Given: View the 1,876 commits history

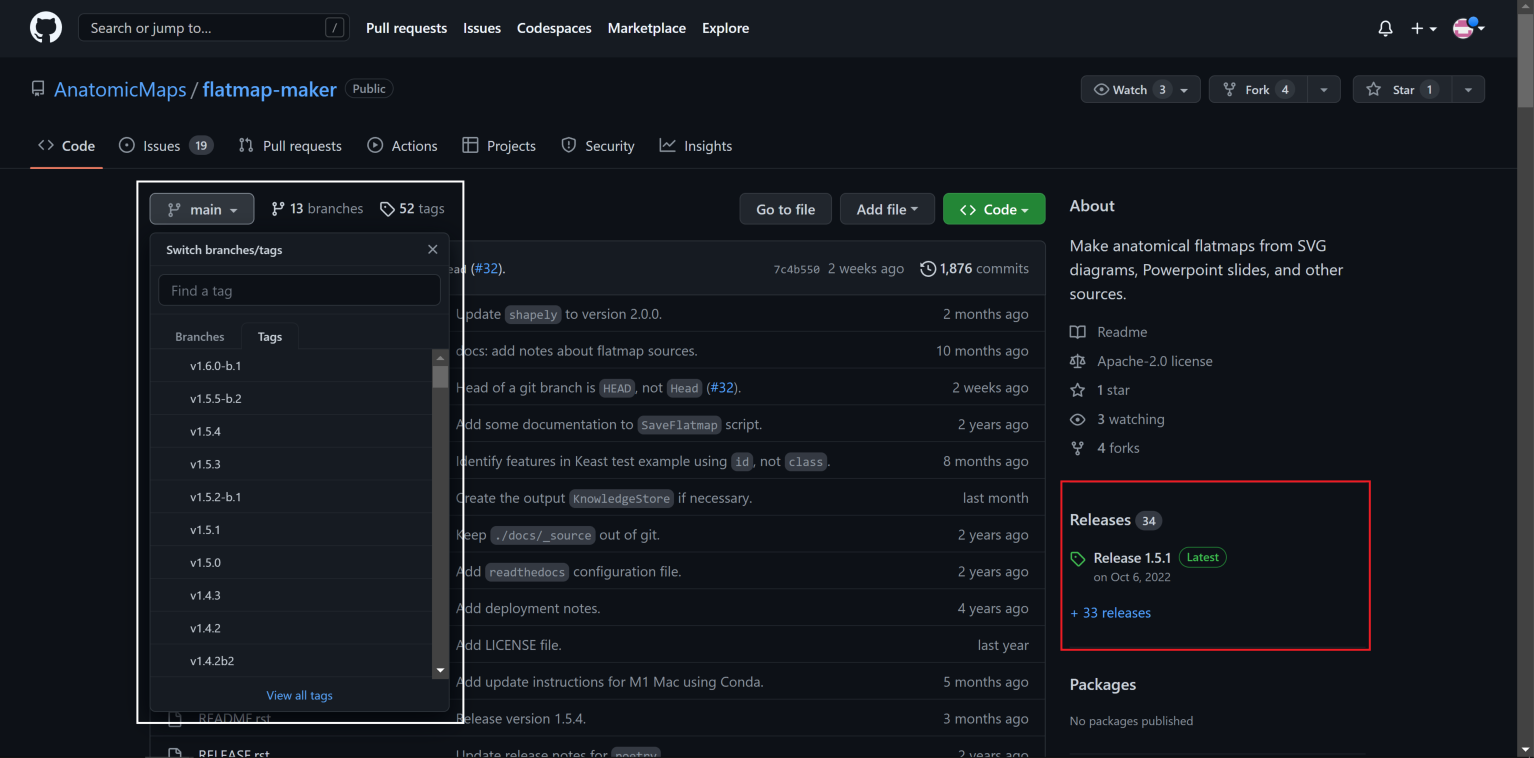Looking at the screenshot, I should point(974,268).
